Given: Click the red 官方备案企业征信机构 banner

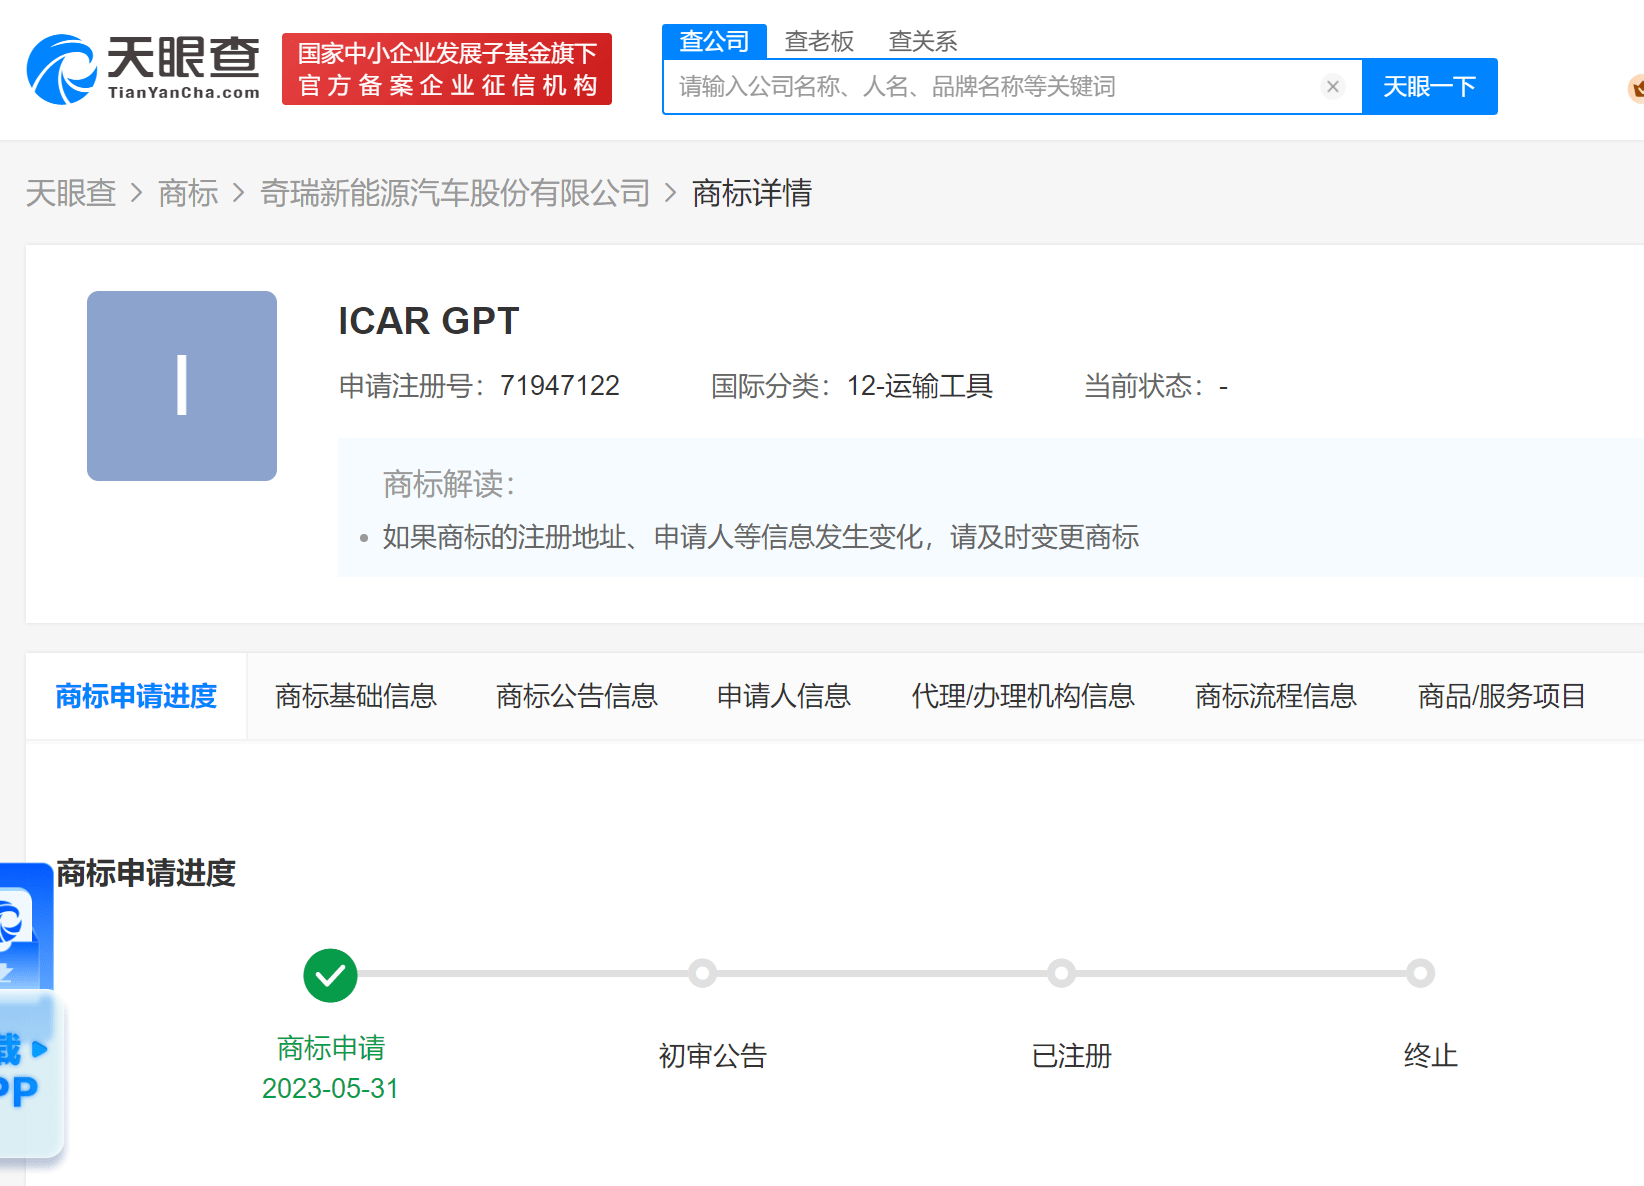Looking at the screenshot, I should click(x=447, y=69).
